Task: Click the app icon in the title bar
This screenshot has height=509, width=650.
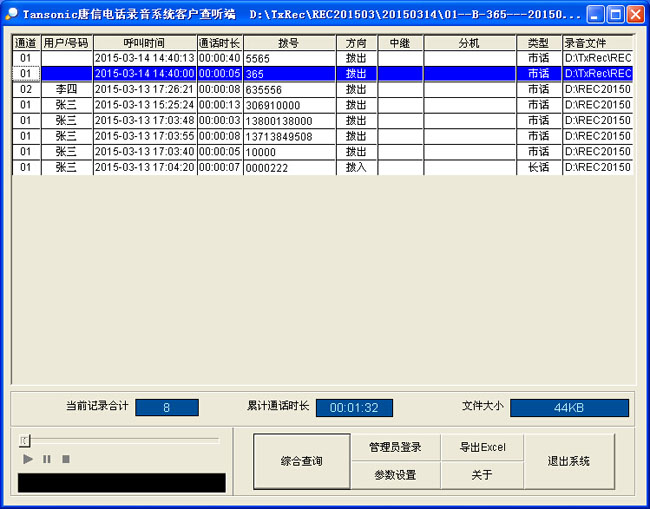Action: [x=12, y=15]
